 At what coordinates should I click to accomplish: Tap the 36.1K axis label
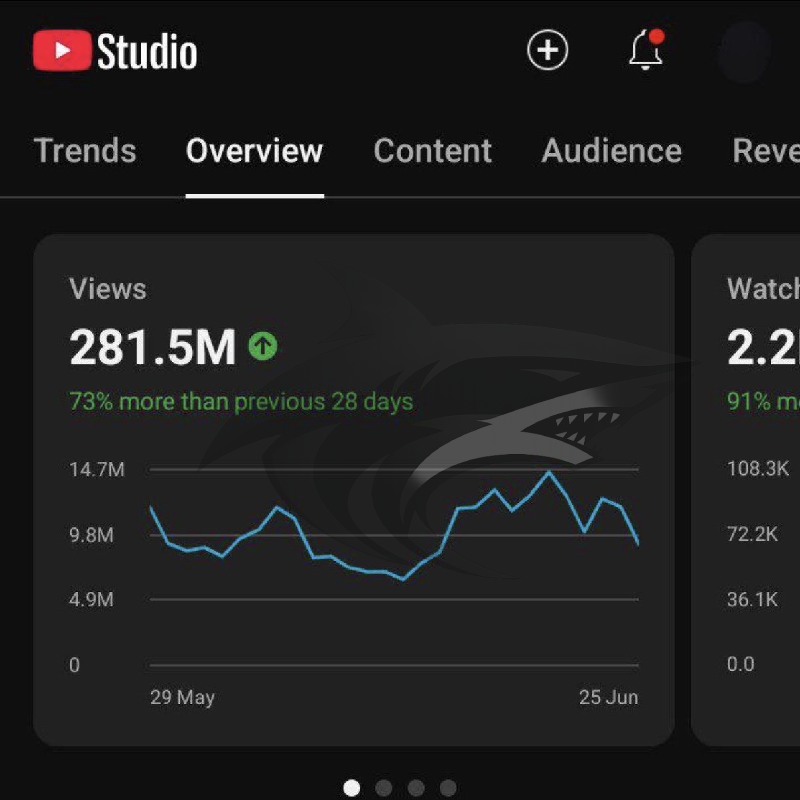(x=753, y=599)
